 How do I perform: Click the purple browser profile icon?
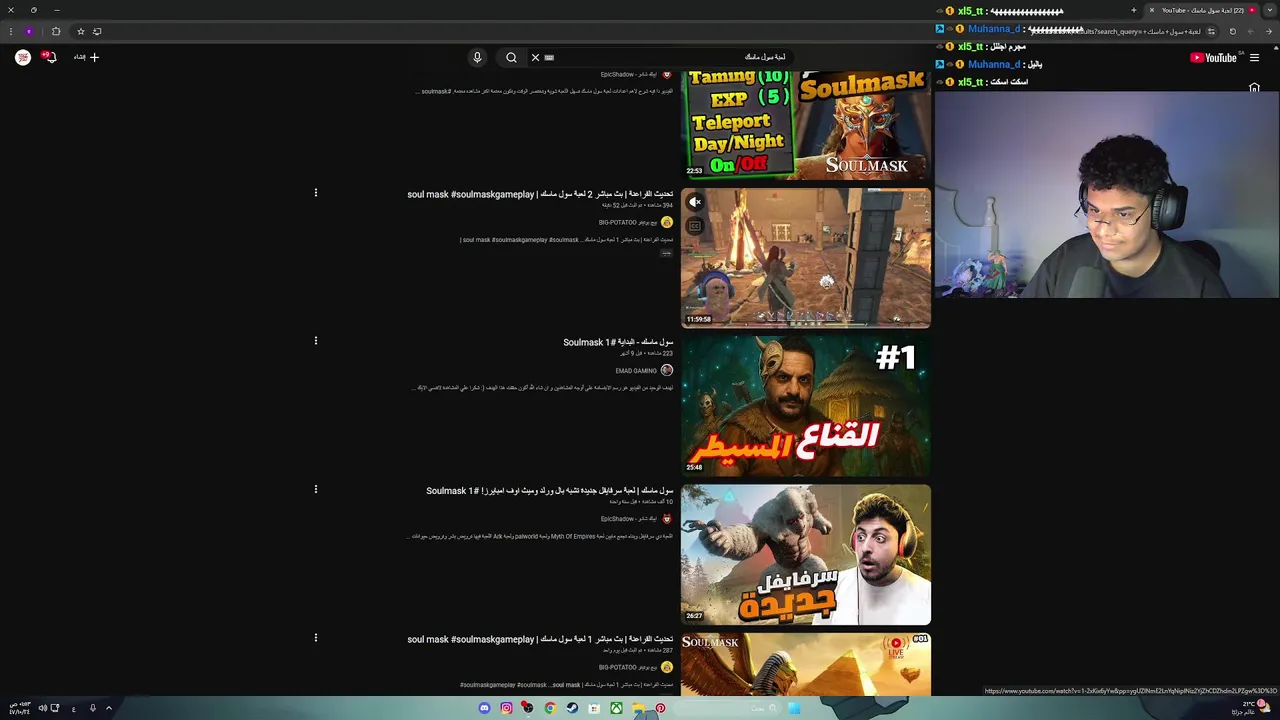(29, 31)
